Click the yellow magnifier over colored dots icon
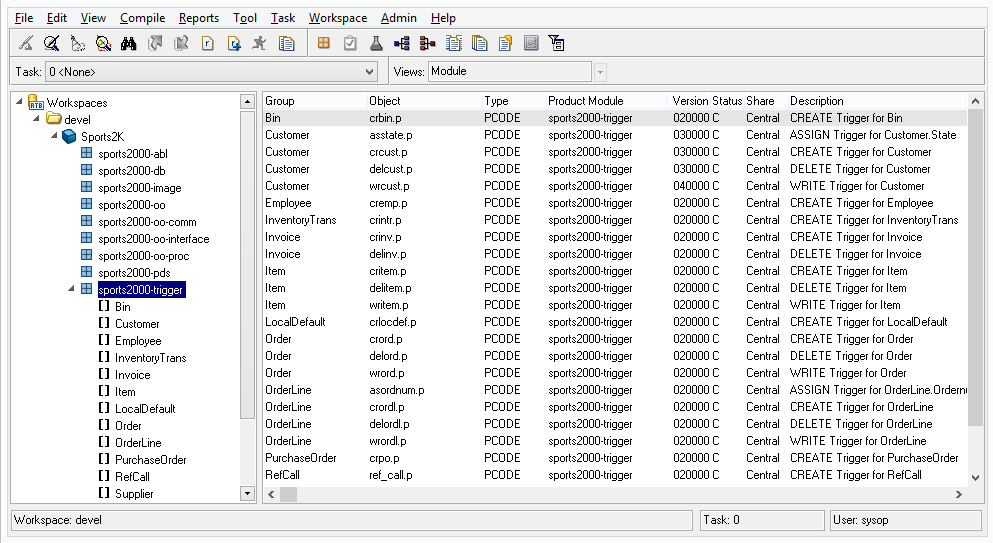This screenshot has height=543, width=993. pos(103,43)
